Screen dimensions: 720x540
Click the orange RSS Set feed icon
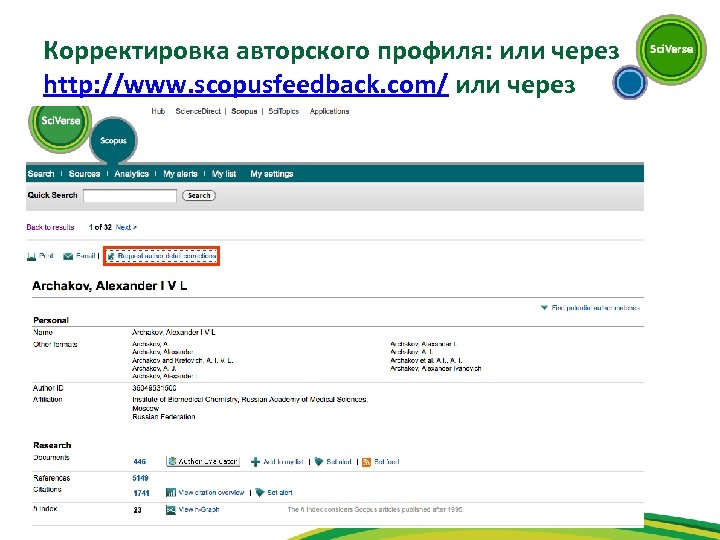(x=366, y=462)
